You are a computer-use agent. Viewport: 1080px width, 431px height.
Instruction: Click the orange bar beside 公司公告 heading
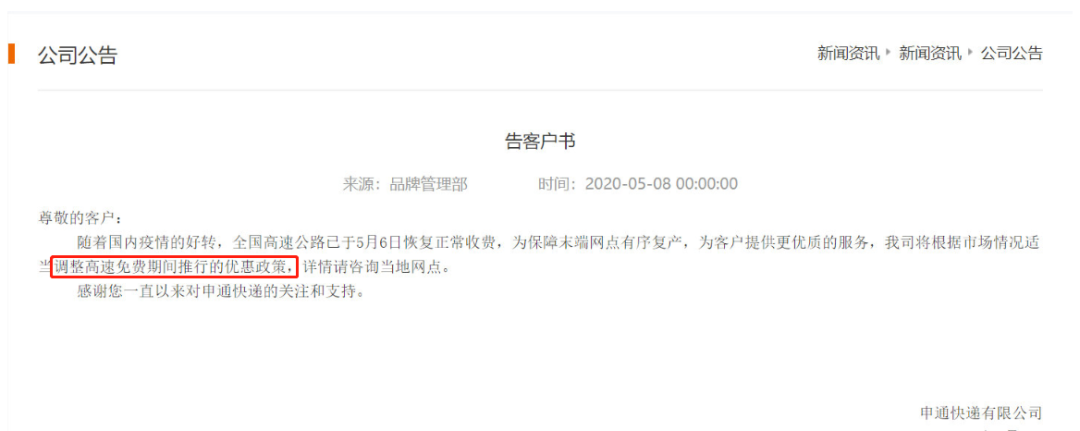(x=11, y=54)
